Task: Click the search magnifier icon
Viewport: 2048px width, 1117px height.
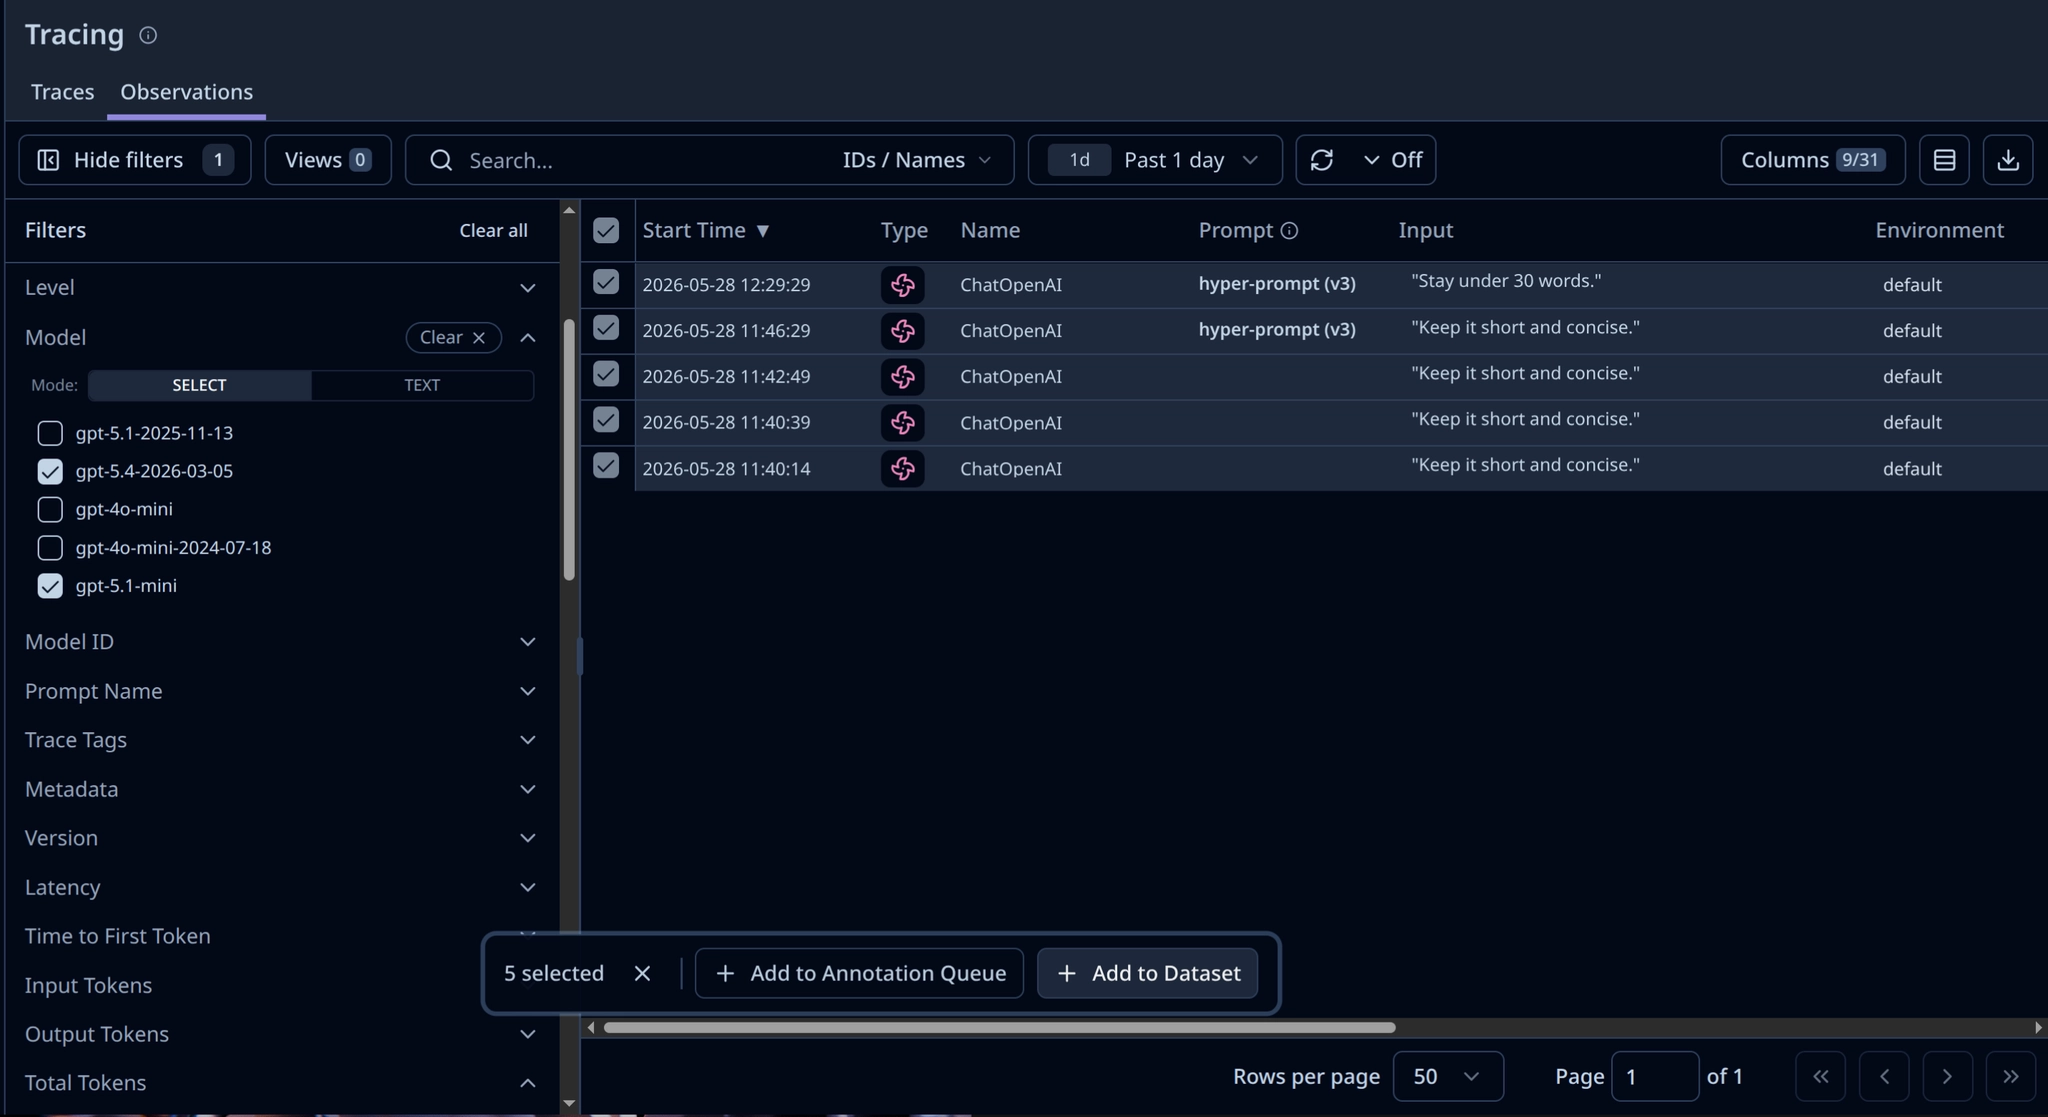Action: pyautogui.click(x=441, y=160)
